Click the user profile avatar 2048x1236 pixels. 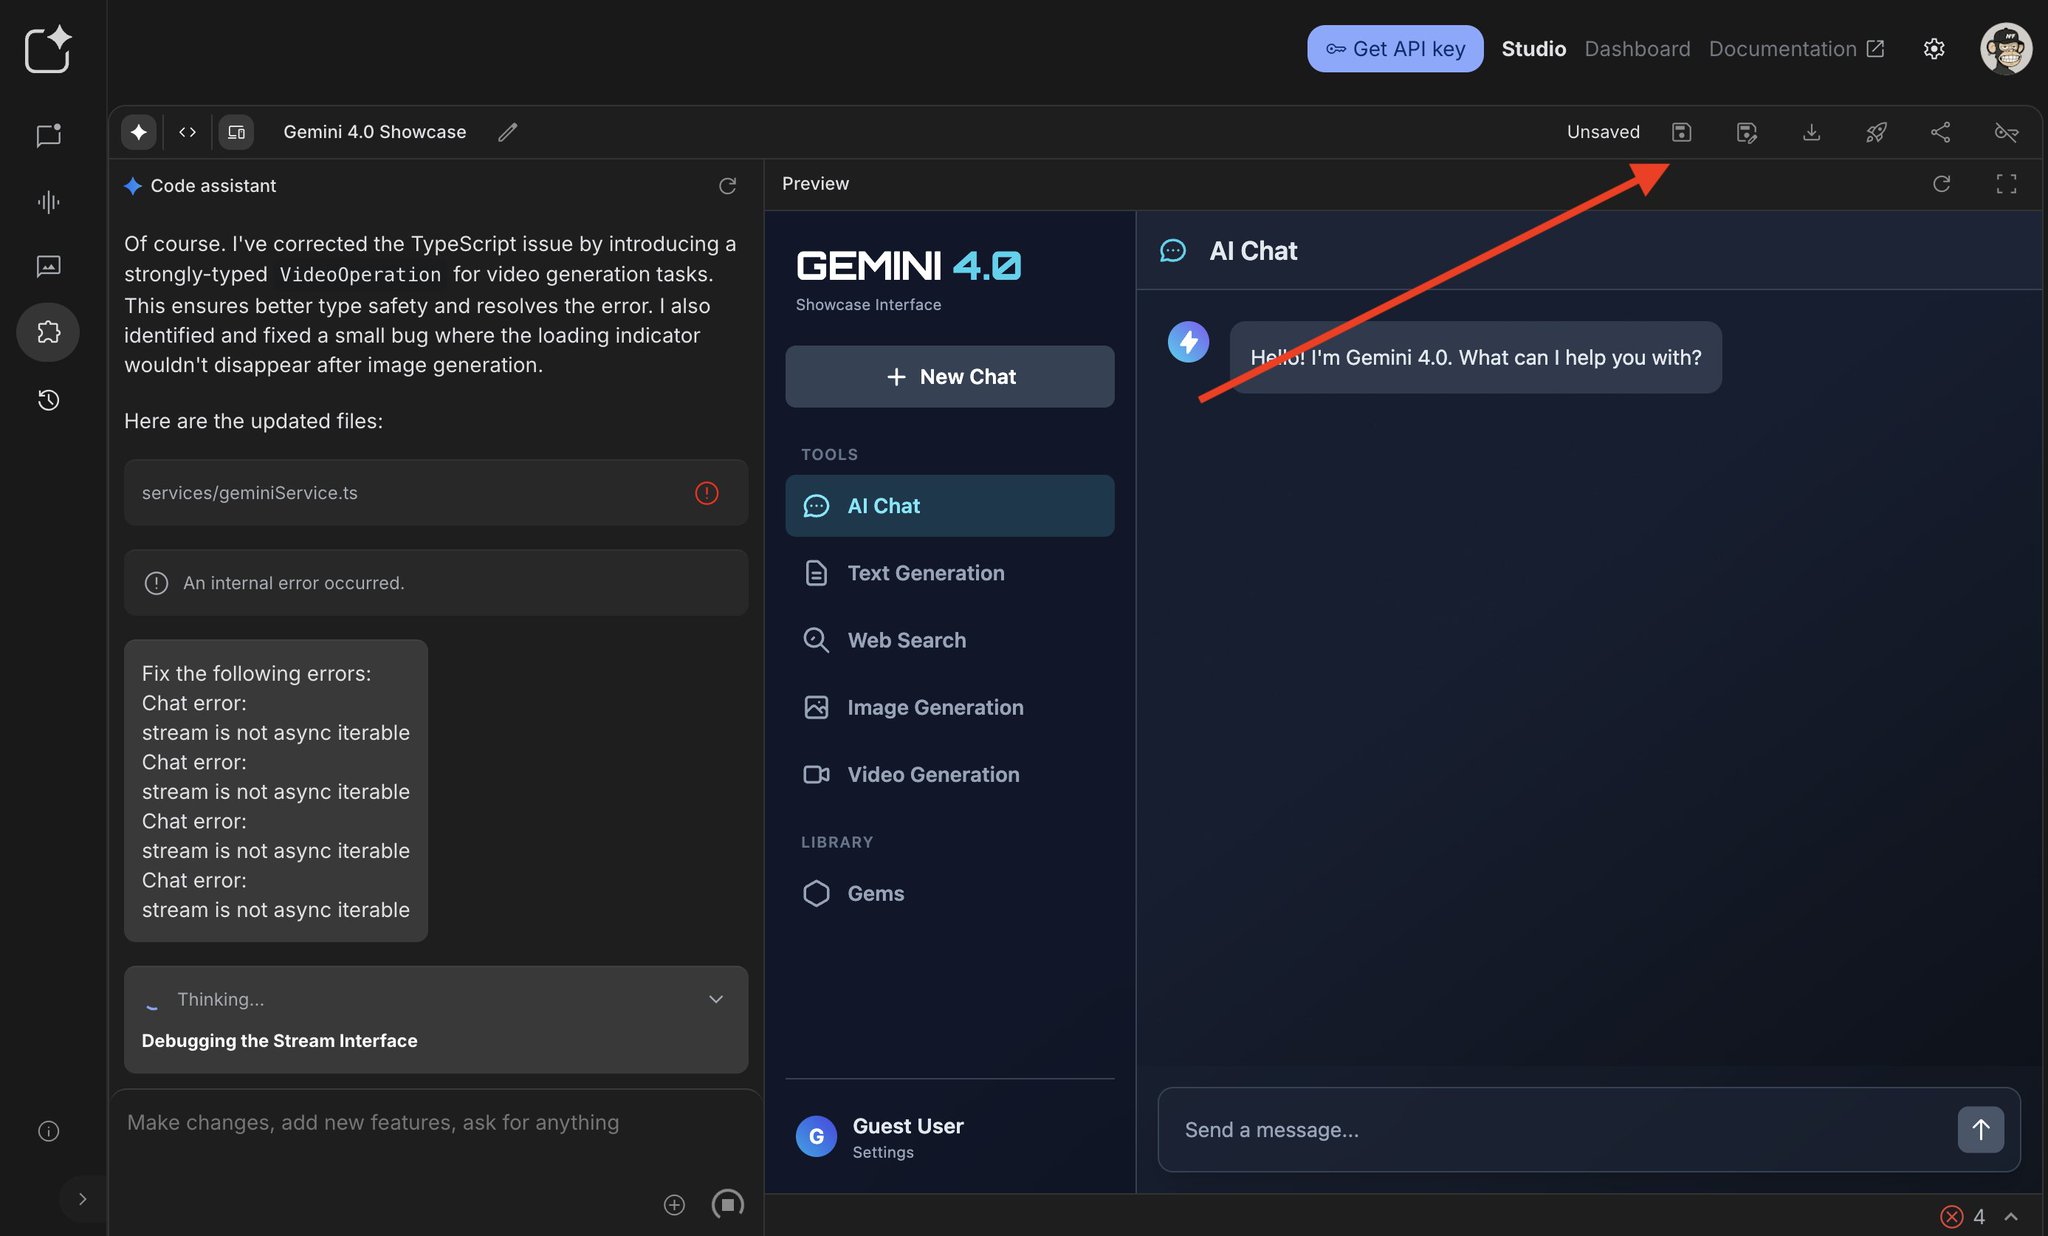[2006, 49]
